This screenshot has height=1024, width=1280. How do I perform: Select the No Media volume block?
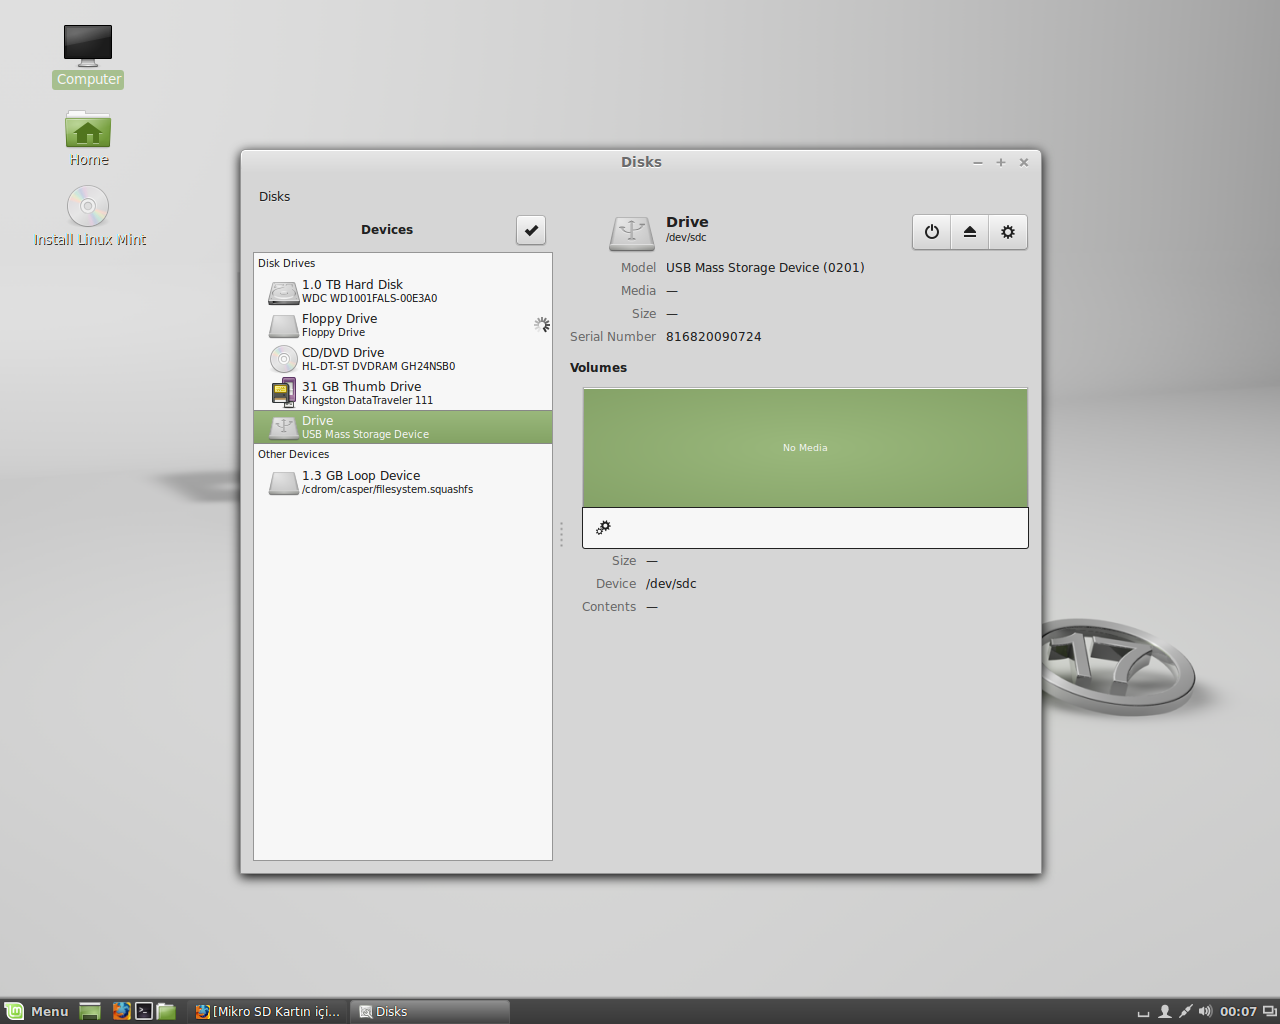tap(805, 448)
